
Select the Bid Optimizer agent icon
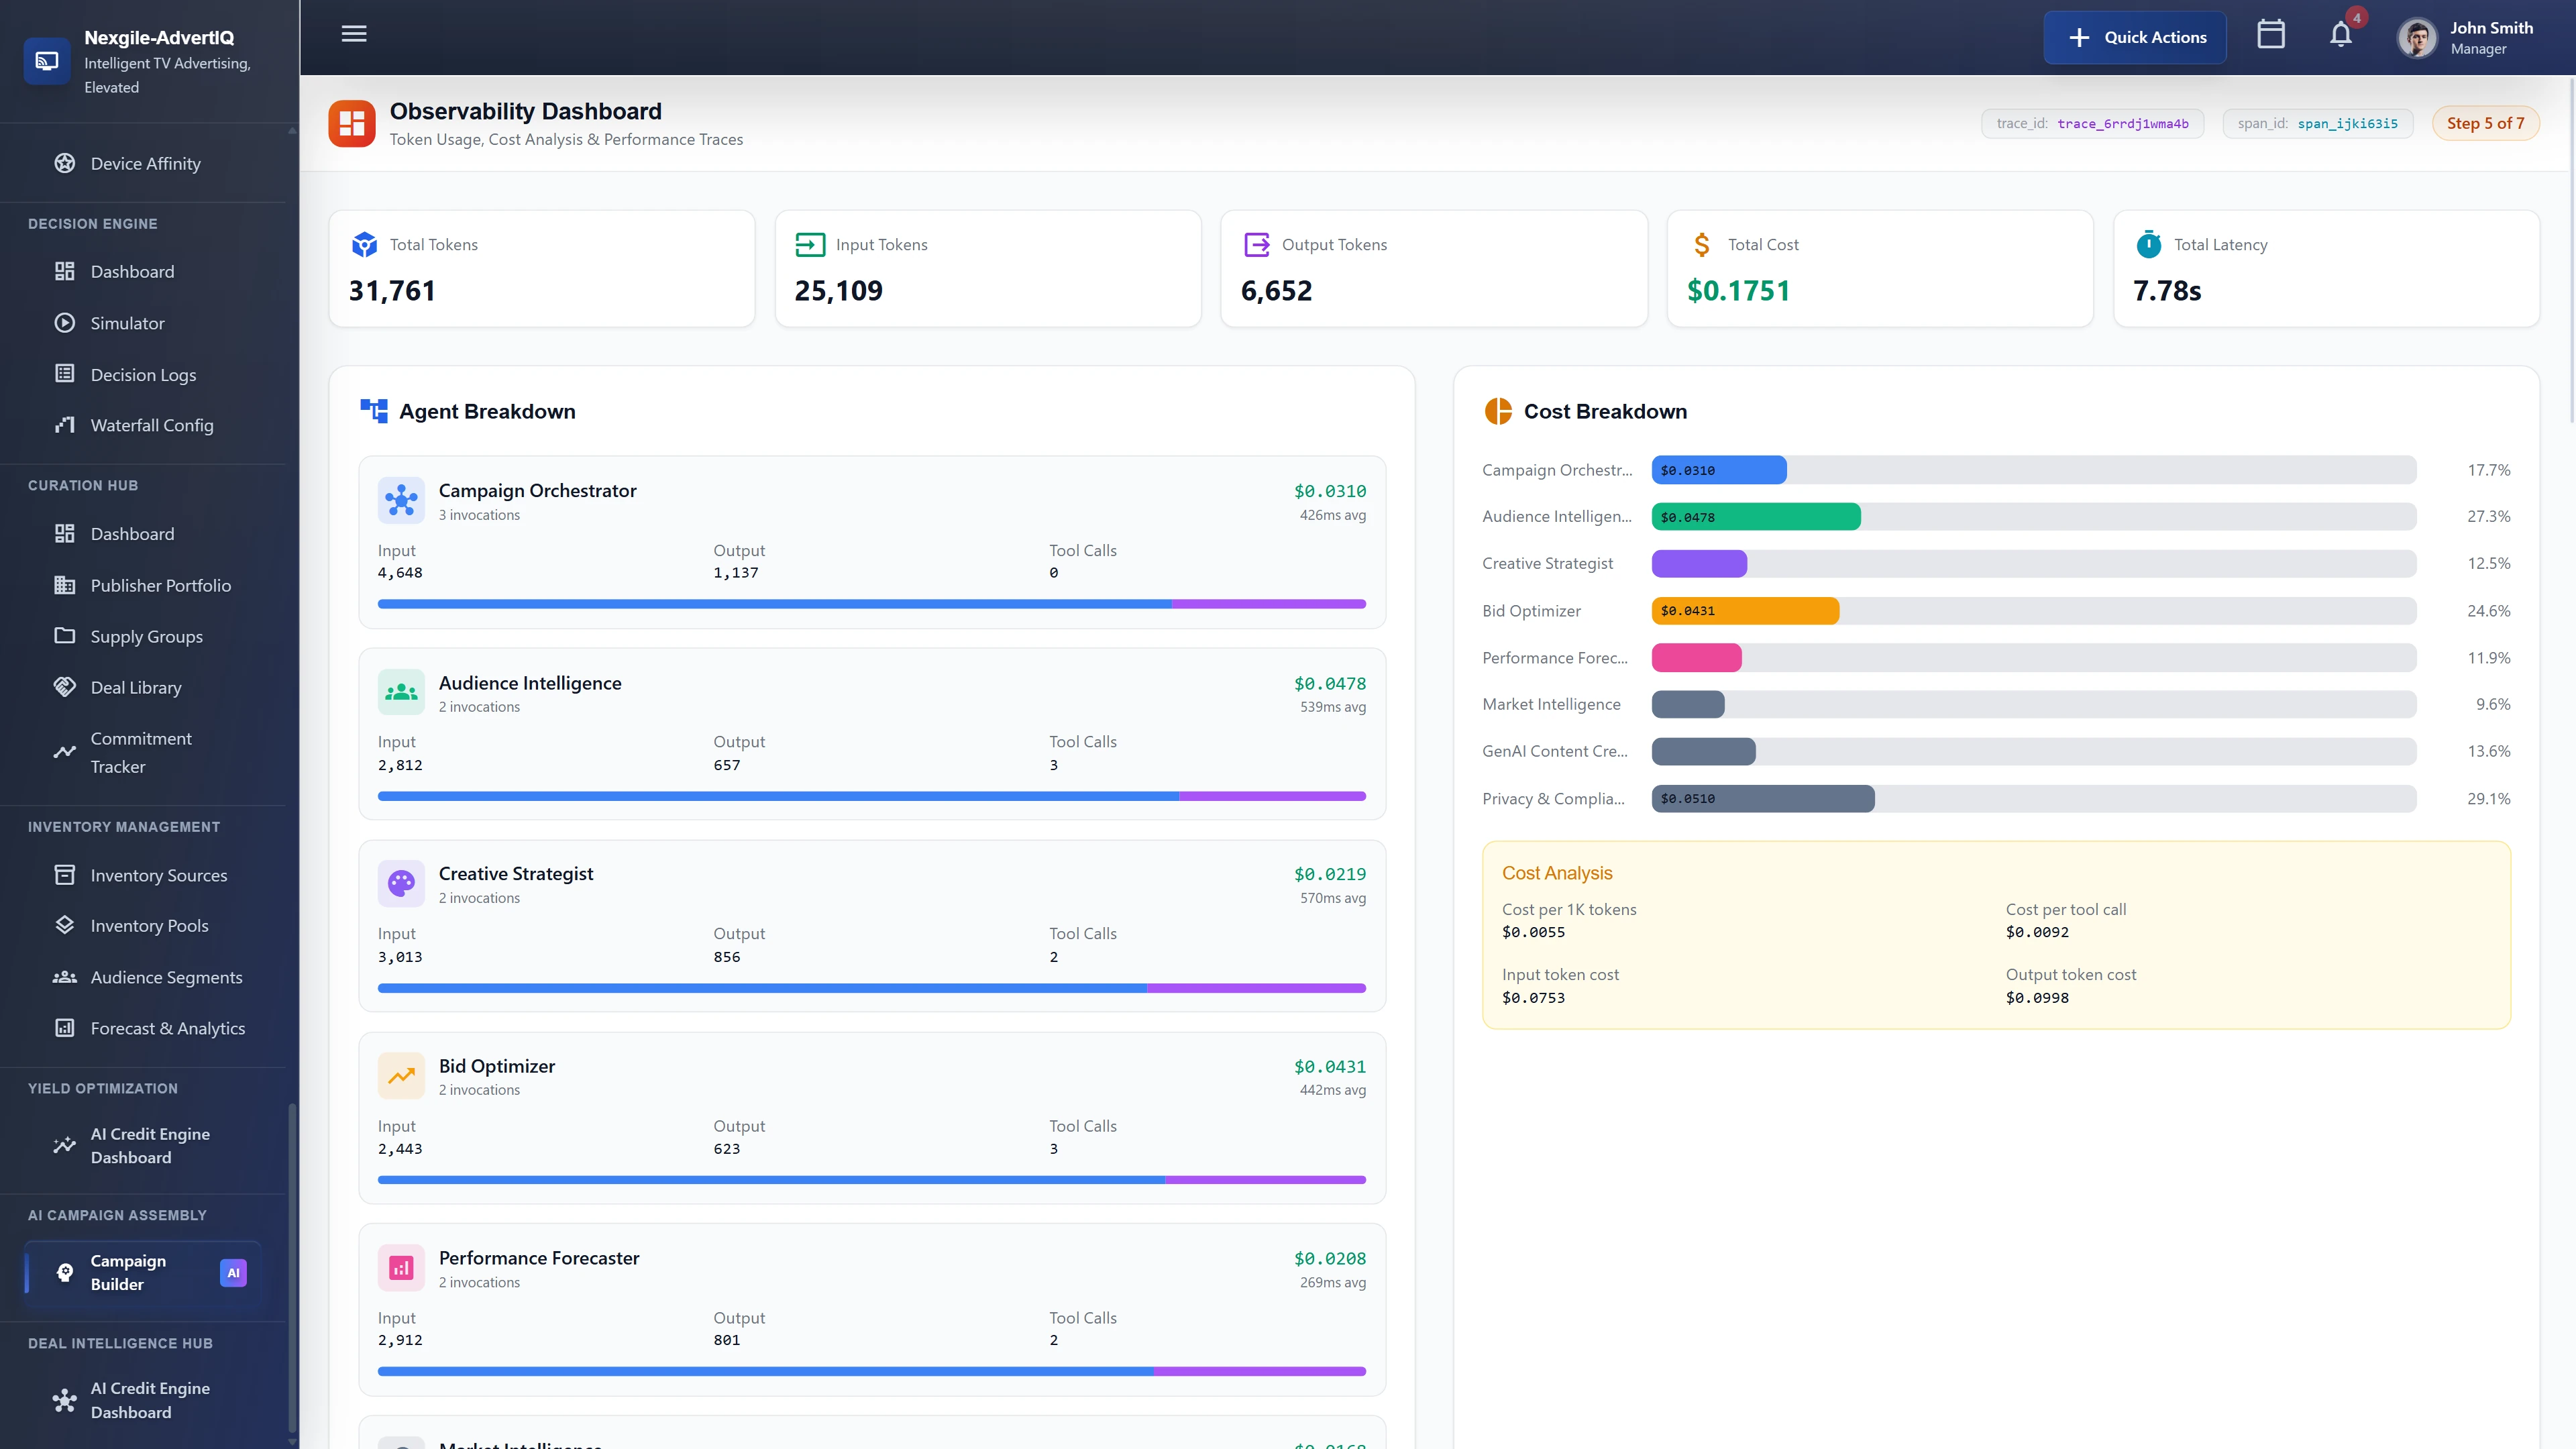click(x=401, y=1075)
